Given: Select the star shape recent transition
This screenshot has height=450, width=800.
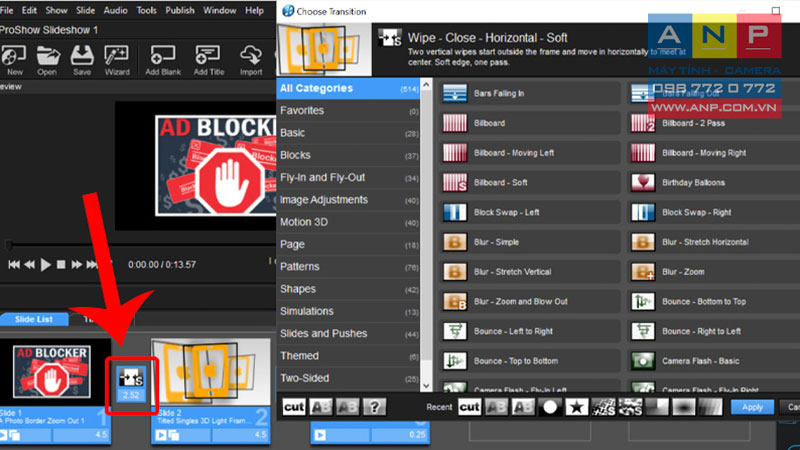Looking at the screenshot, I should click(x=577, y=407).
